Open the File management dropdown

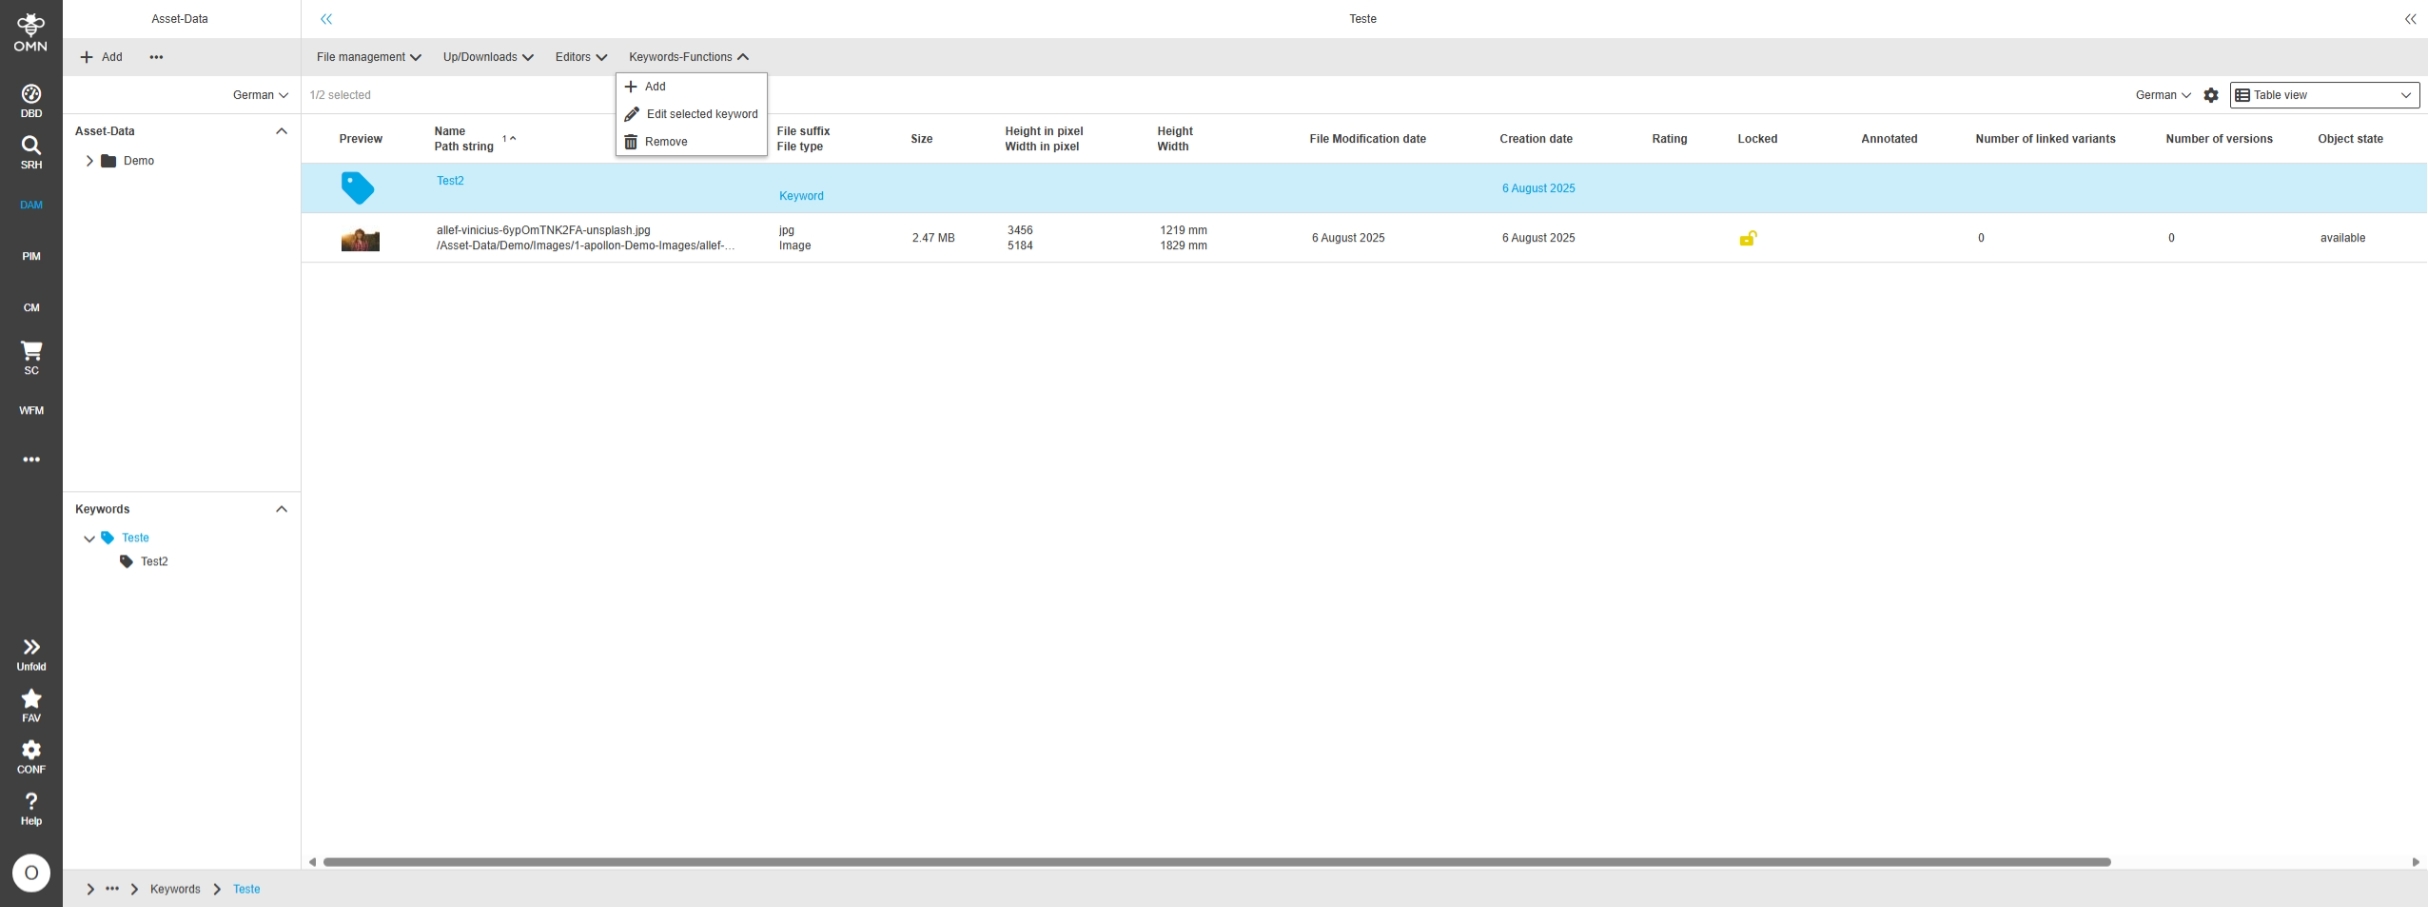[369, 57]
